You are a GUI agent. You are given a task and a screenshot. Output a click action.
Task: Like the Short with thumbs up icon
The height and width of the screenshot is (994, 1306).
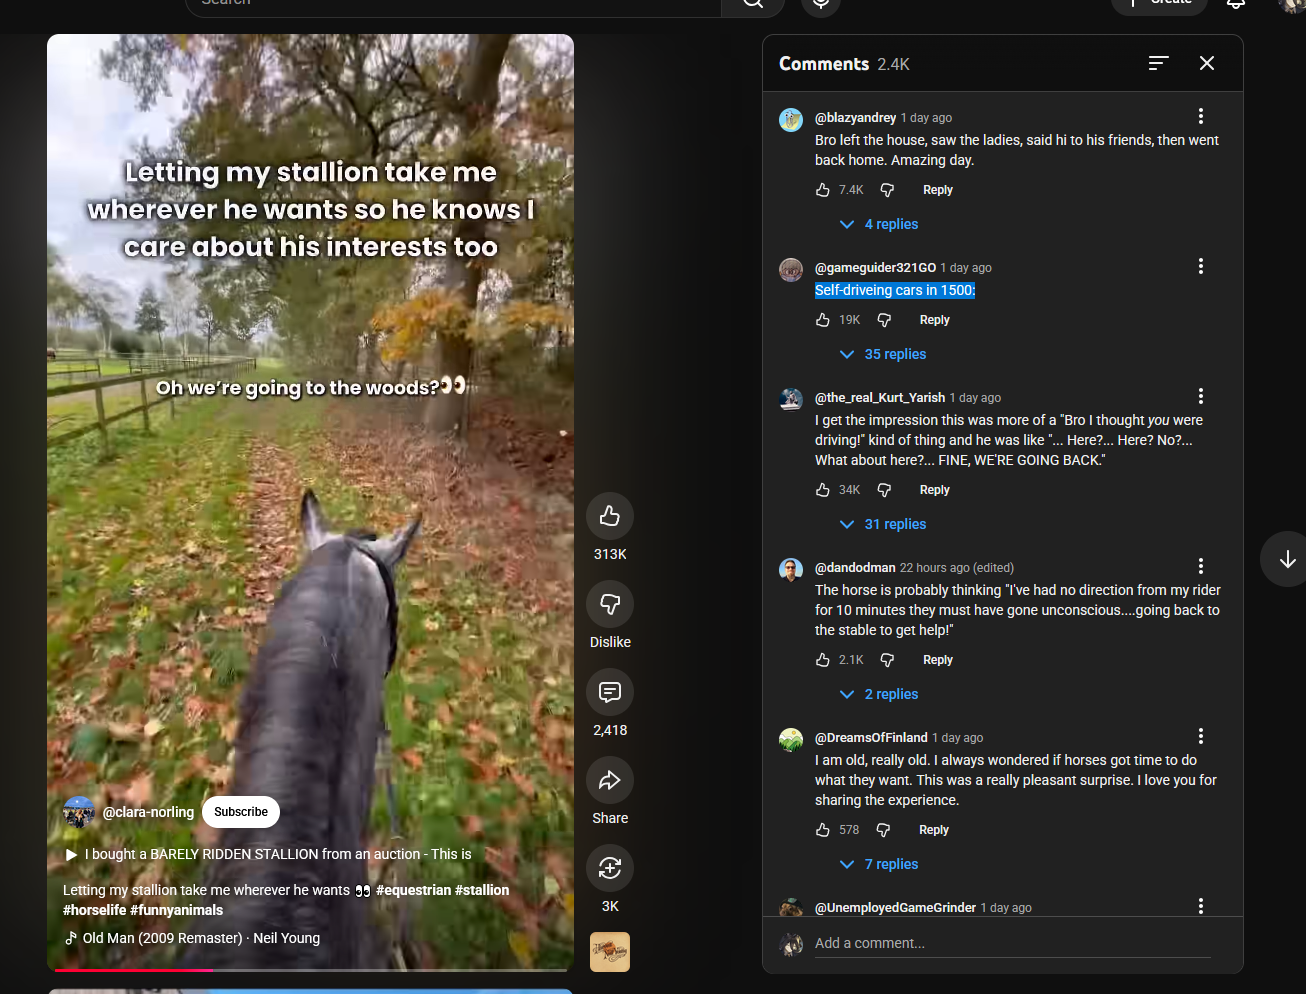tap(609, 516)
